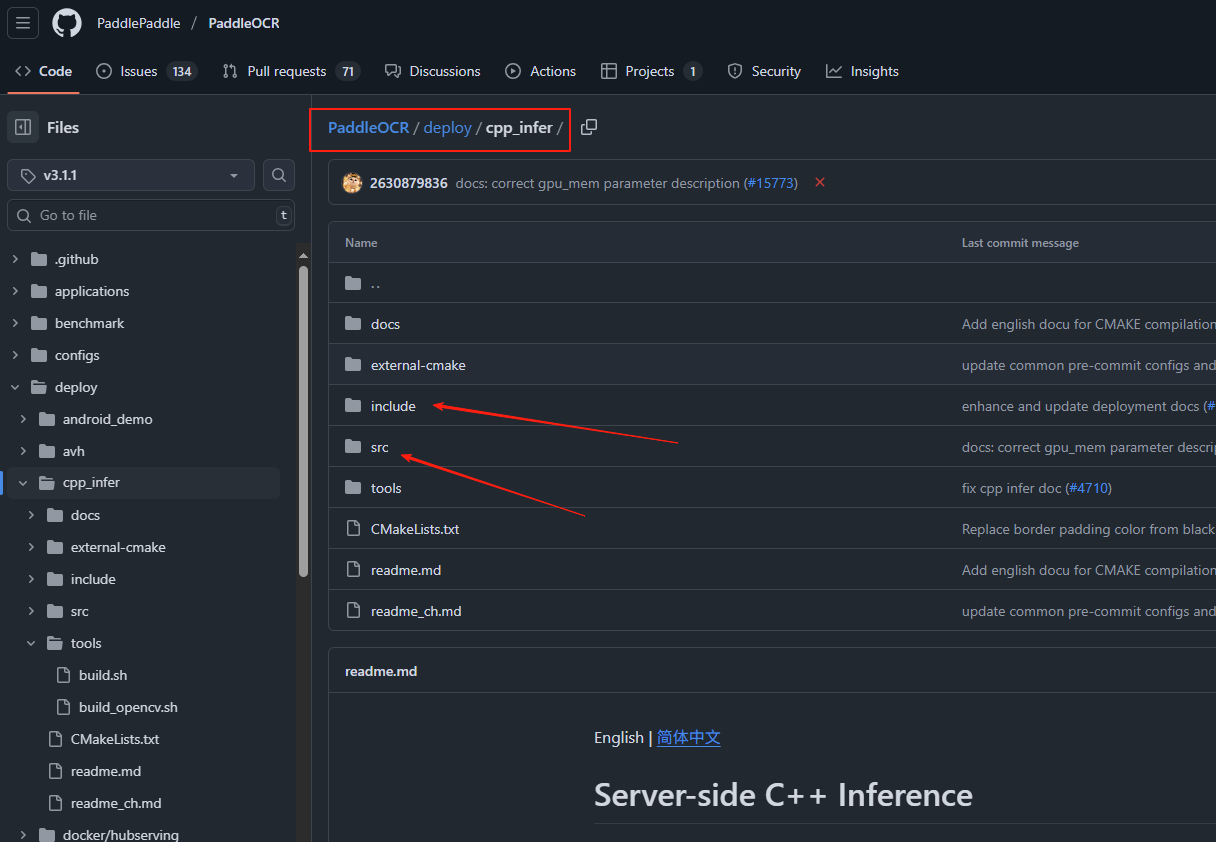Screen dimensions: 1216x842
Task: Click the Last commit message column header
Action: point(1020,243)
